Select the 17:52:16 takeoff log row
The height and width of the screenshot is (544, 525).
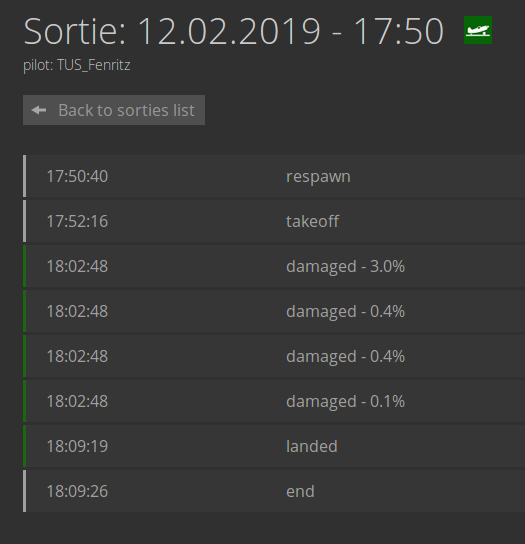coord(274,221)
